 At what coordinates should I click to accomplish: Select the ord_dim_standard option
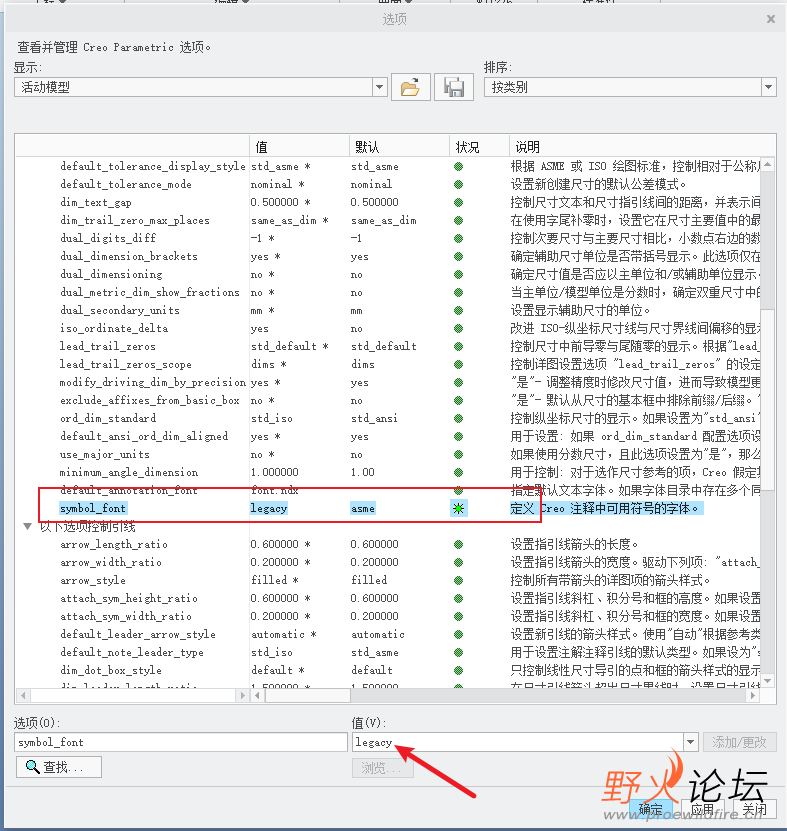[108, 419]
